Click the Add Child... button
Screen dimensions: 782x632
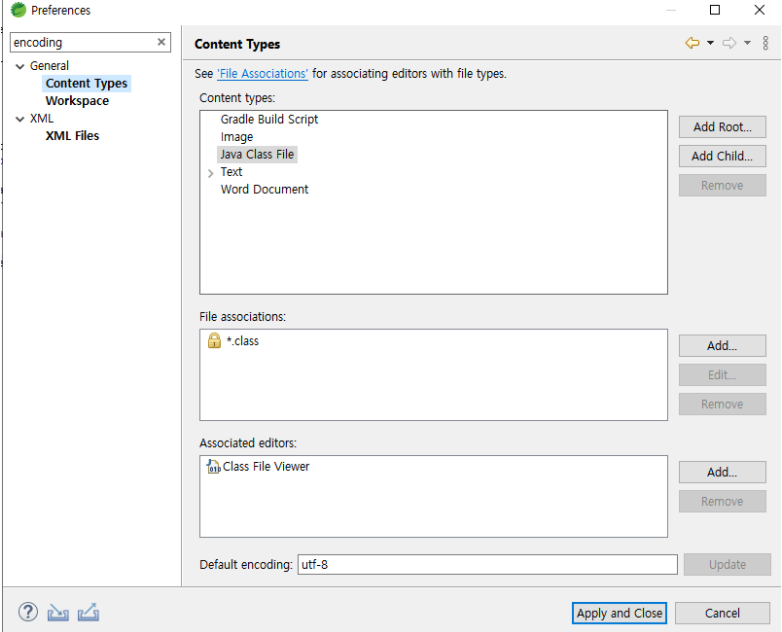point(722,156)
